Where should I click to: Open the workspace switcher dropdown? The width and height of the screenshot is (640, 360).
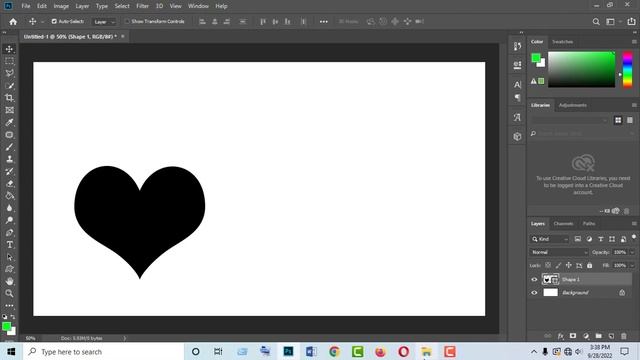[x=612, y=22]
